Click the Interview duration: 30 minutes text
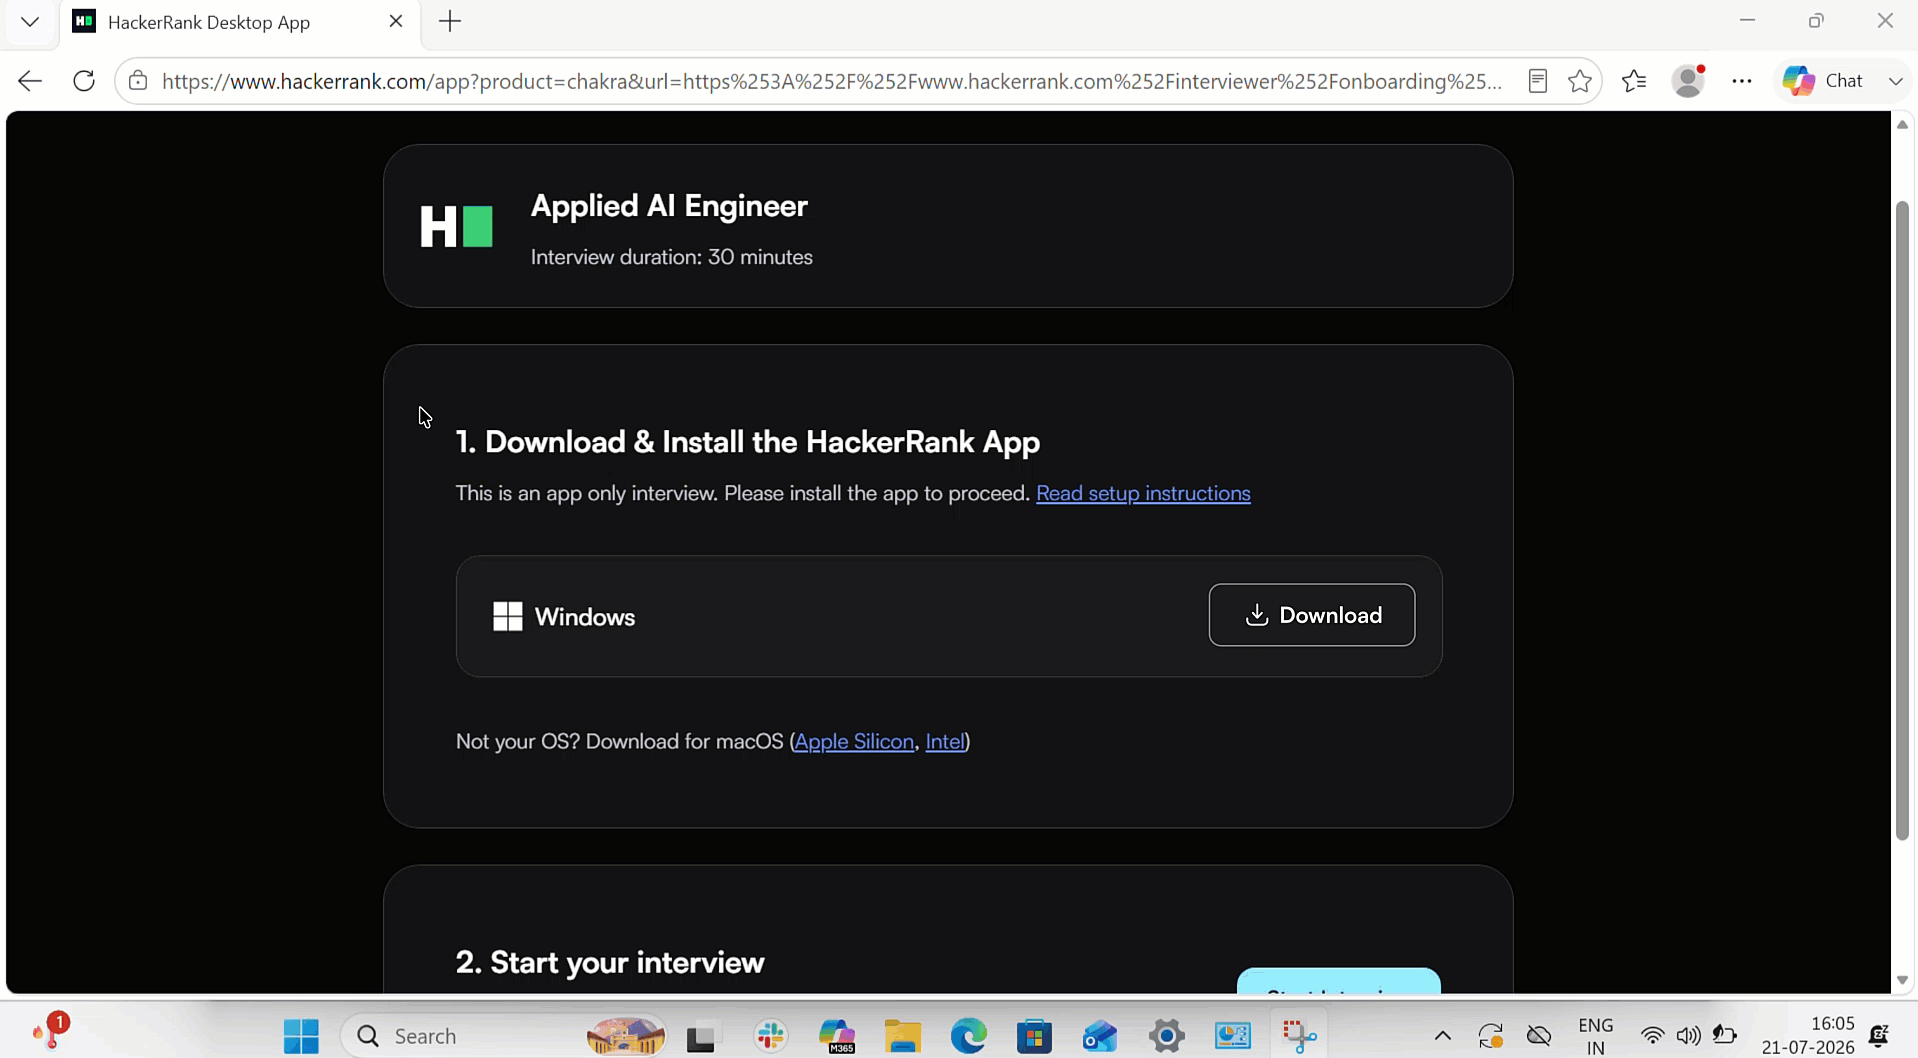The width and height of the screenshot is (1918, 1058). point(671,257)
